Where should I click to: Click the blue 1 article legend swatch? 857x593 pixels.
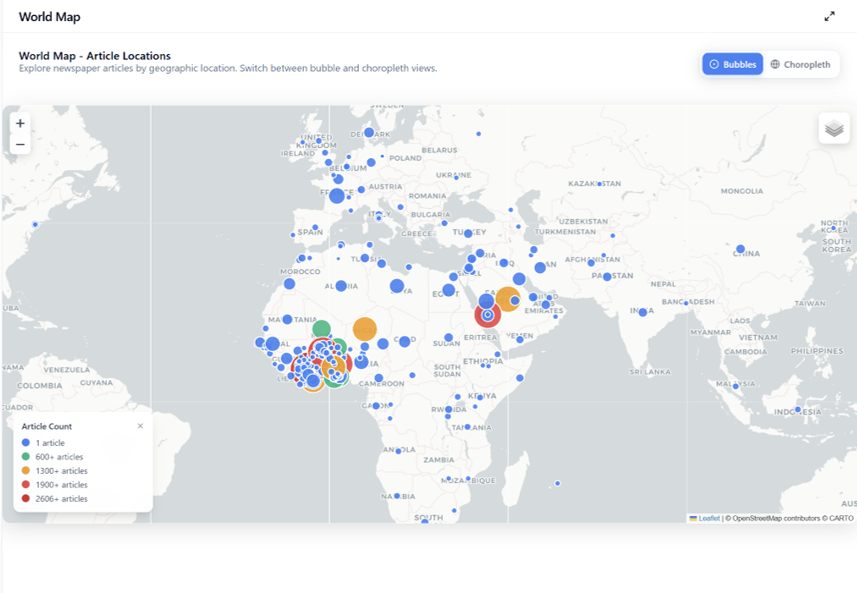(26, 443)
